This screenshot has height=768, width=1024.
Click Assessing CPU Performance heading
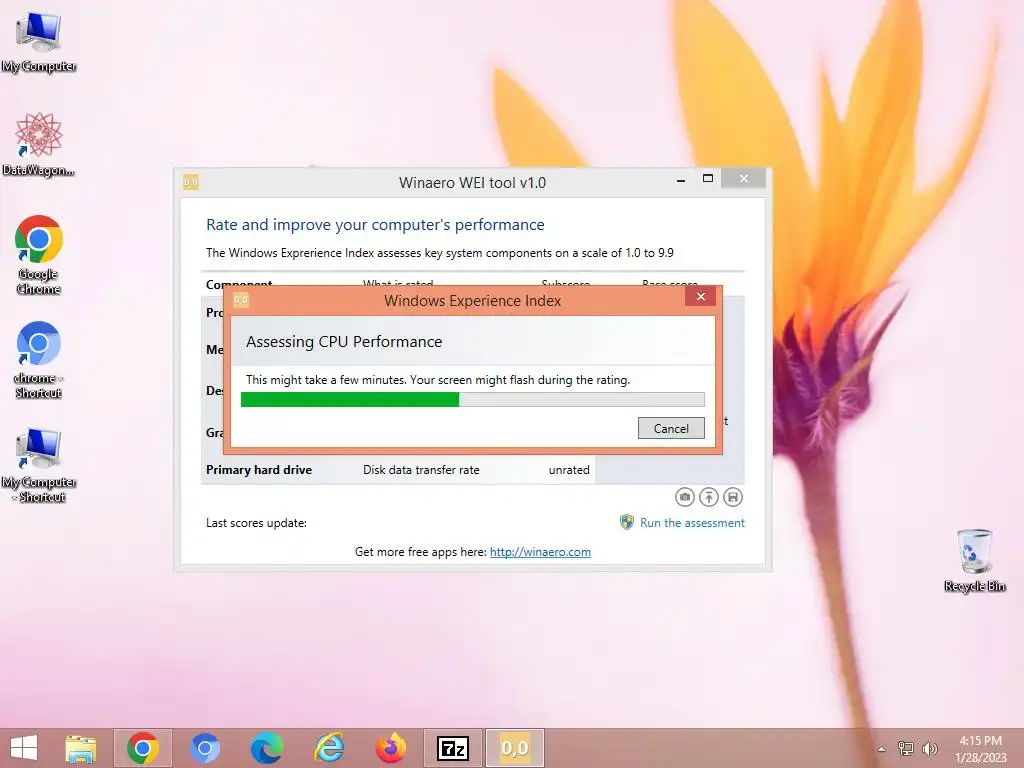pos(344,342)
